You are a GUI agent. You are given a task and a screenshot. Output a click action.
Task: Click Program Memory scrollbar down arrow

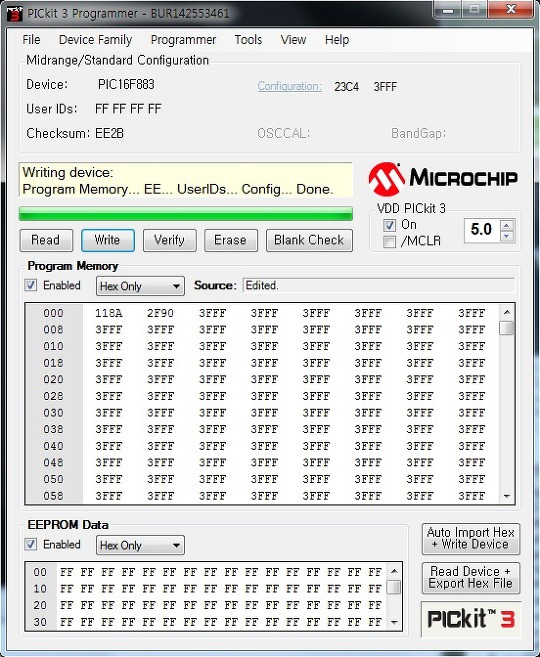pos(507,496)
